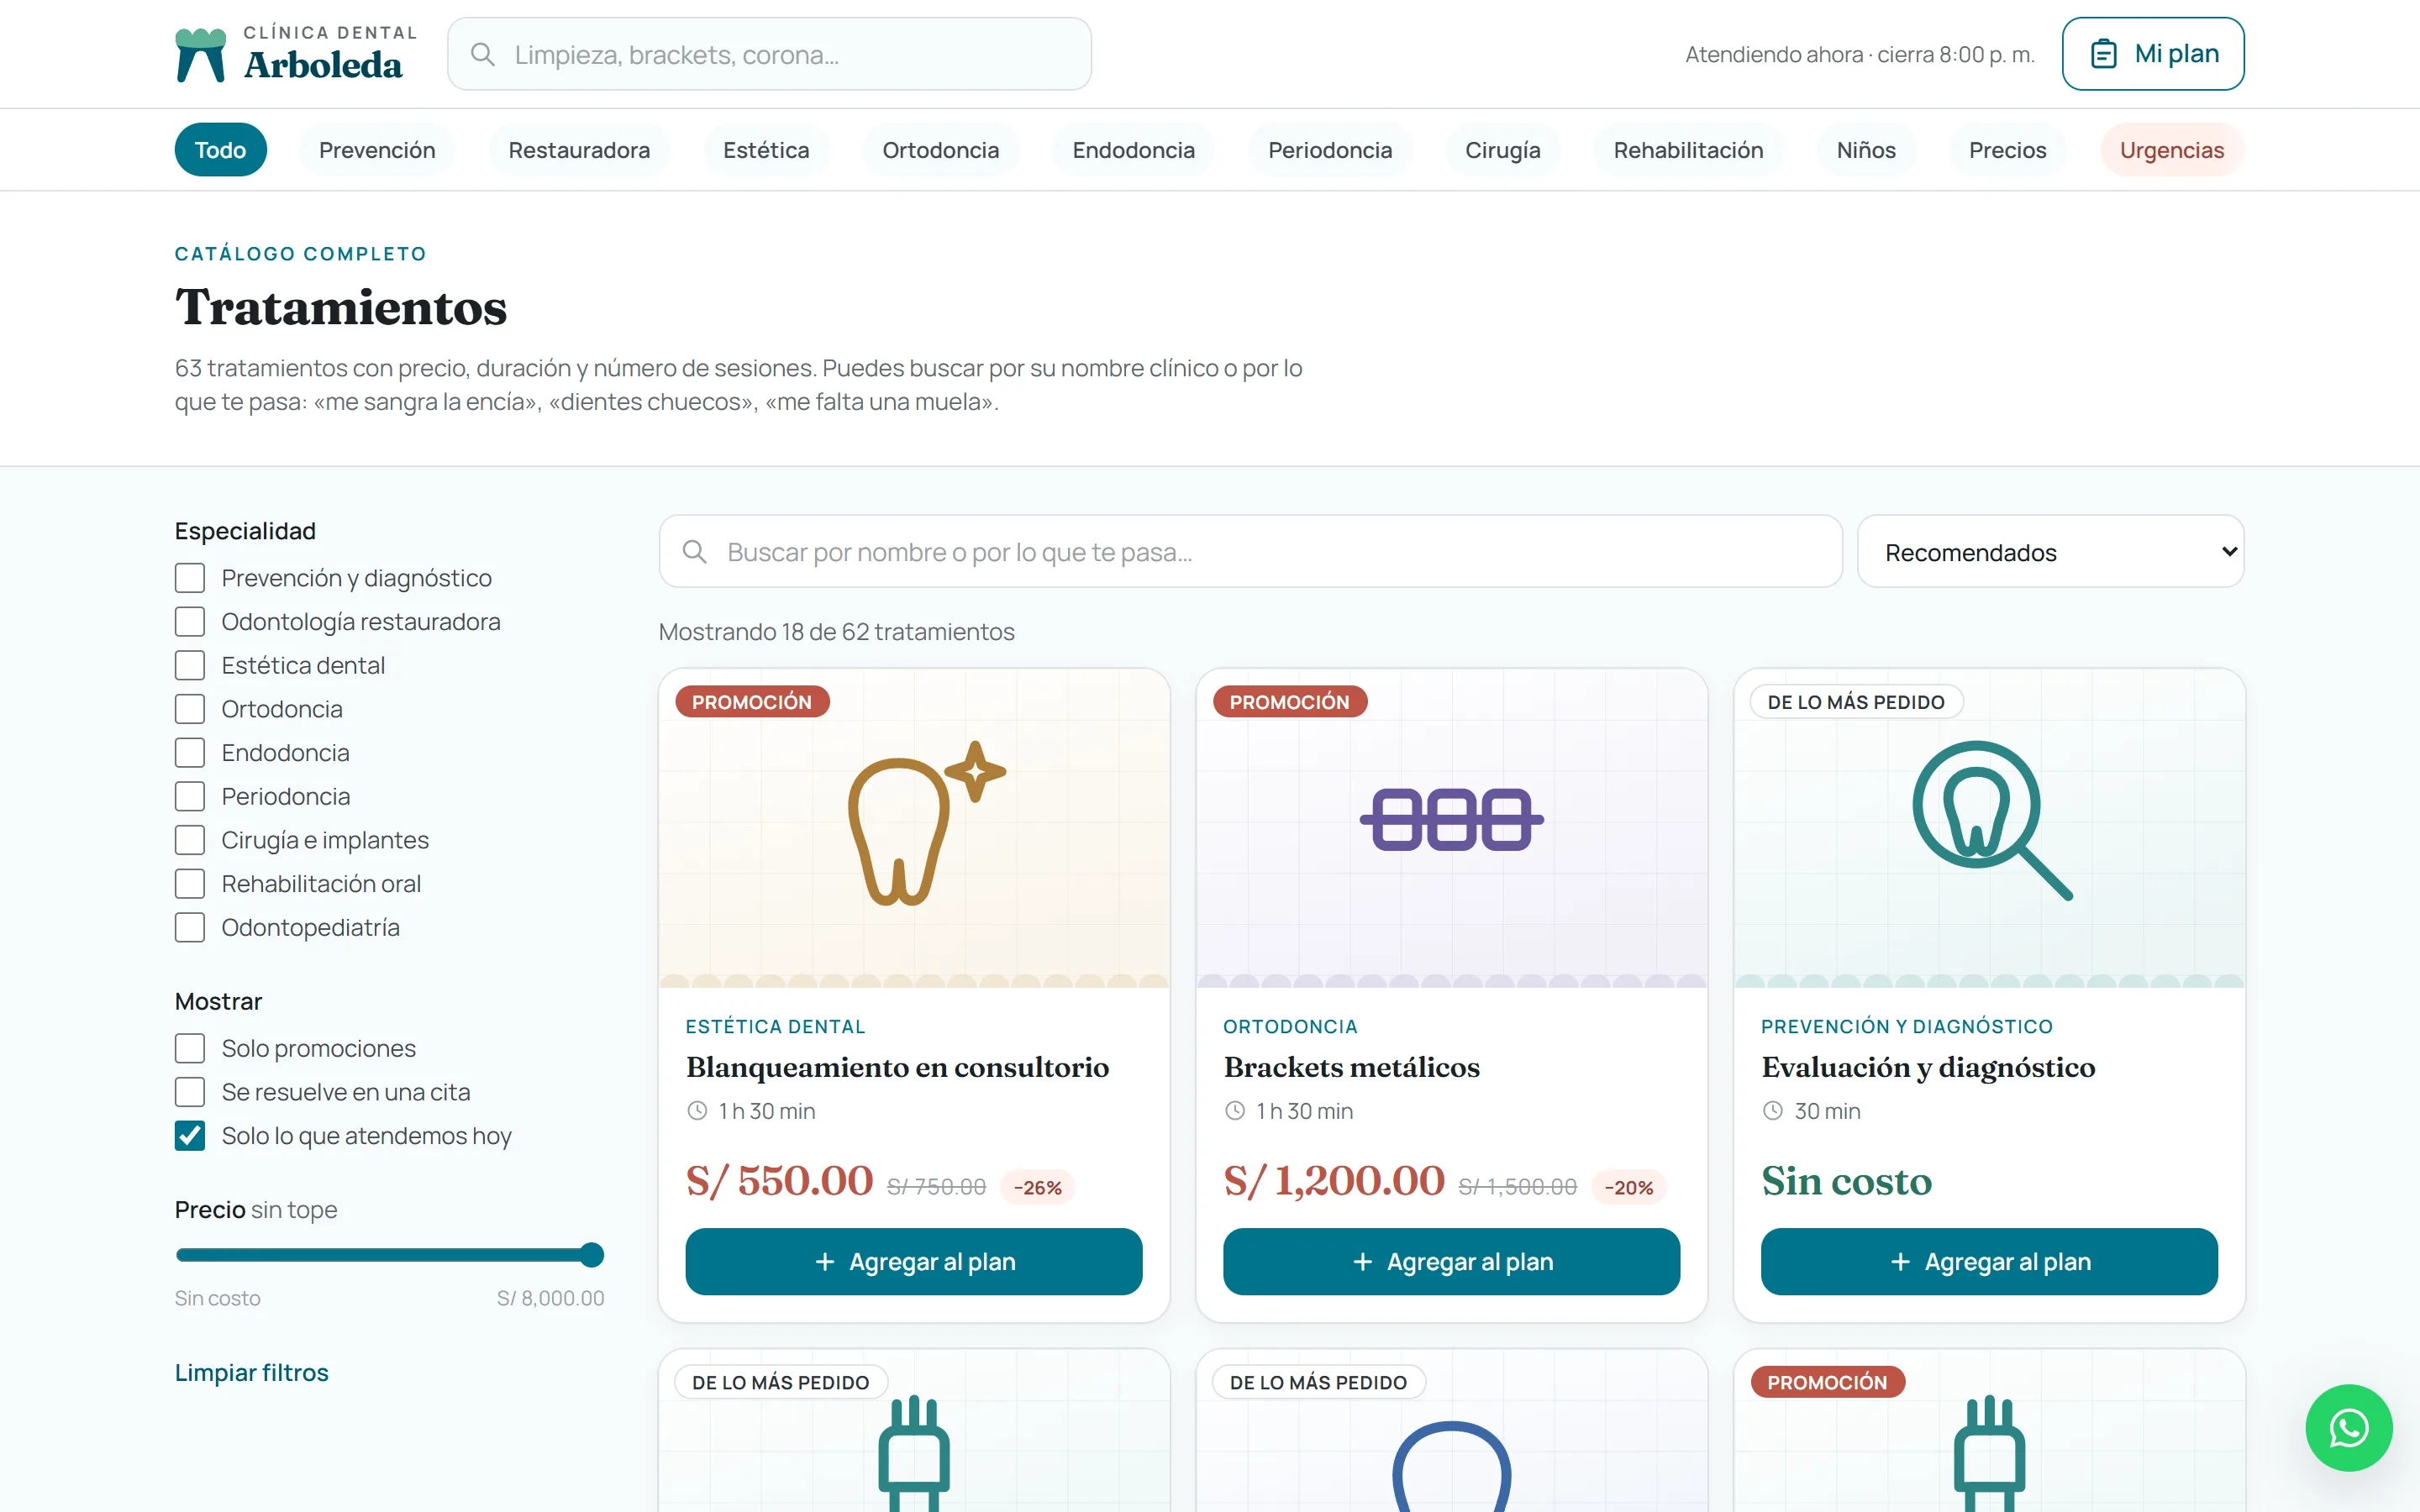Click the Limpiar filtros link

click(x=252, y=1372)
